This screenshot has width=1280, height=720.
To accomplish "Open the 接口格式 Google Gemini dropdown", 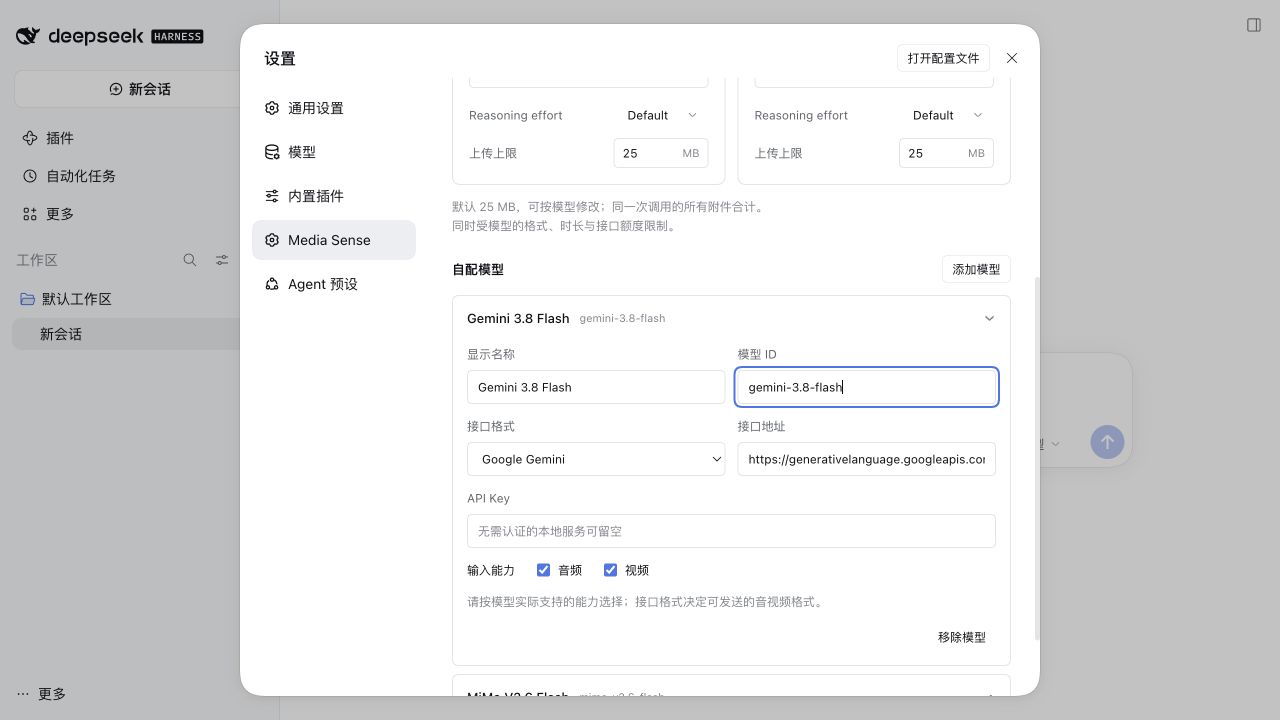I will [x=596, y=459].
